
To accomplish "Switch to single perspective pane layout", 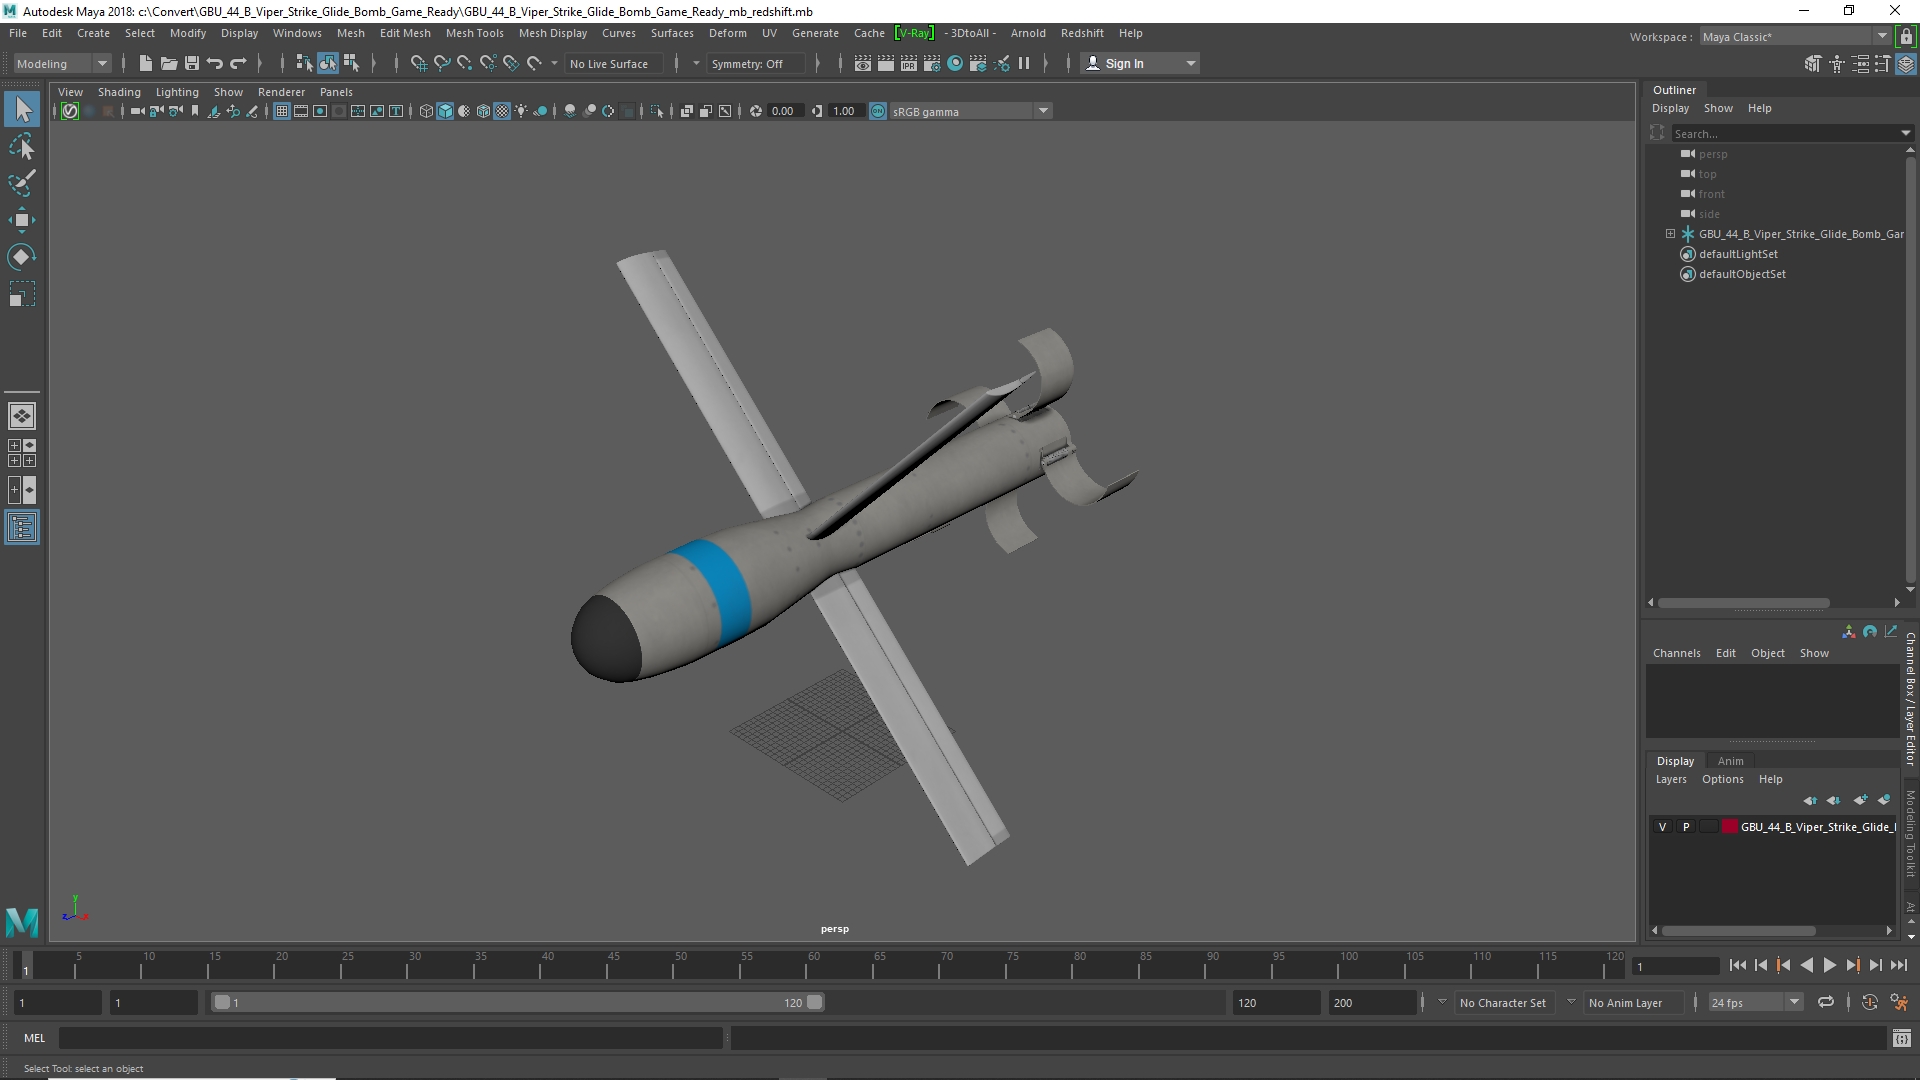I will tap(22, 416).
